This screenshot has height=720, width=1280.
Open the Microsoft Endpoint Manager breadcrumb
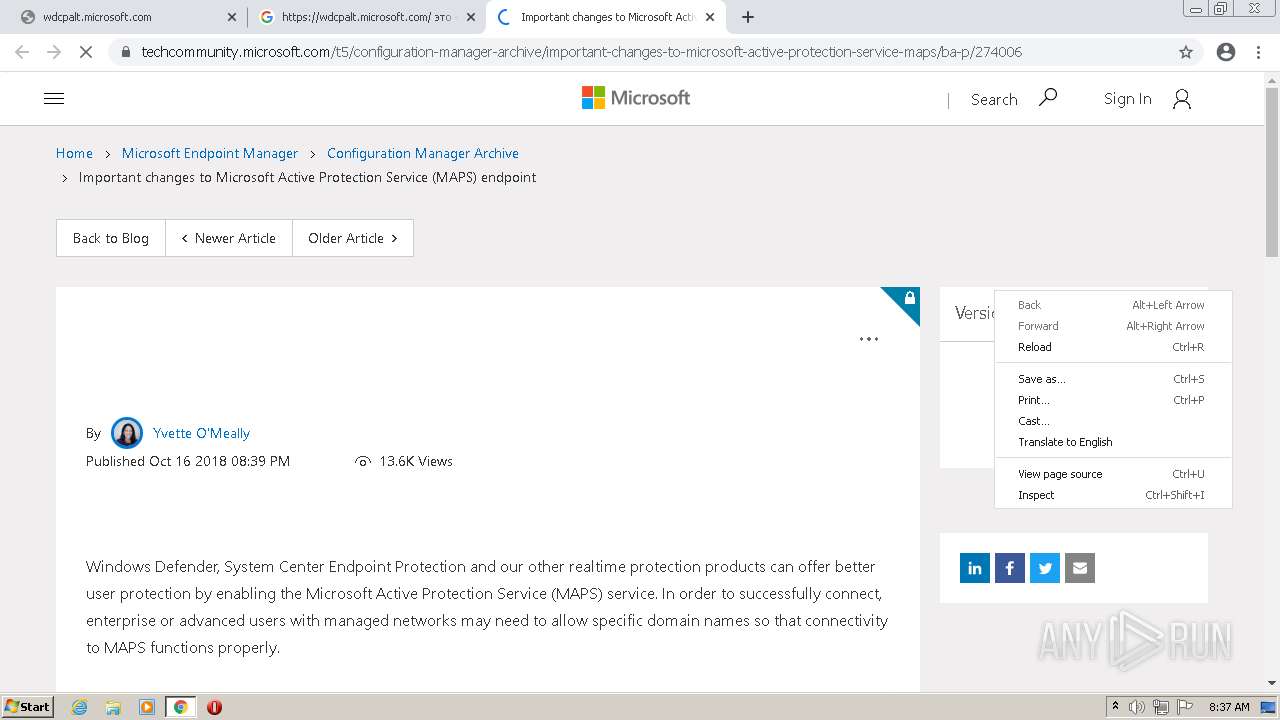tap(210, 153)
